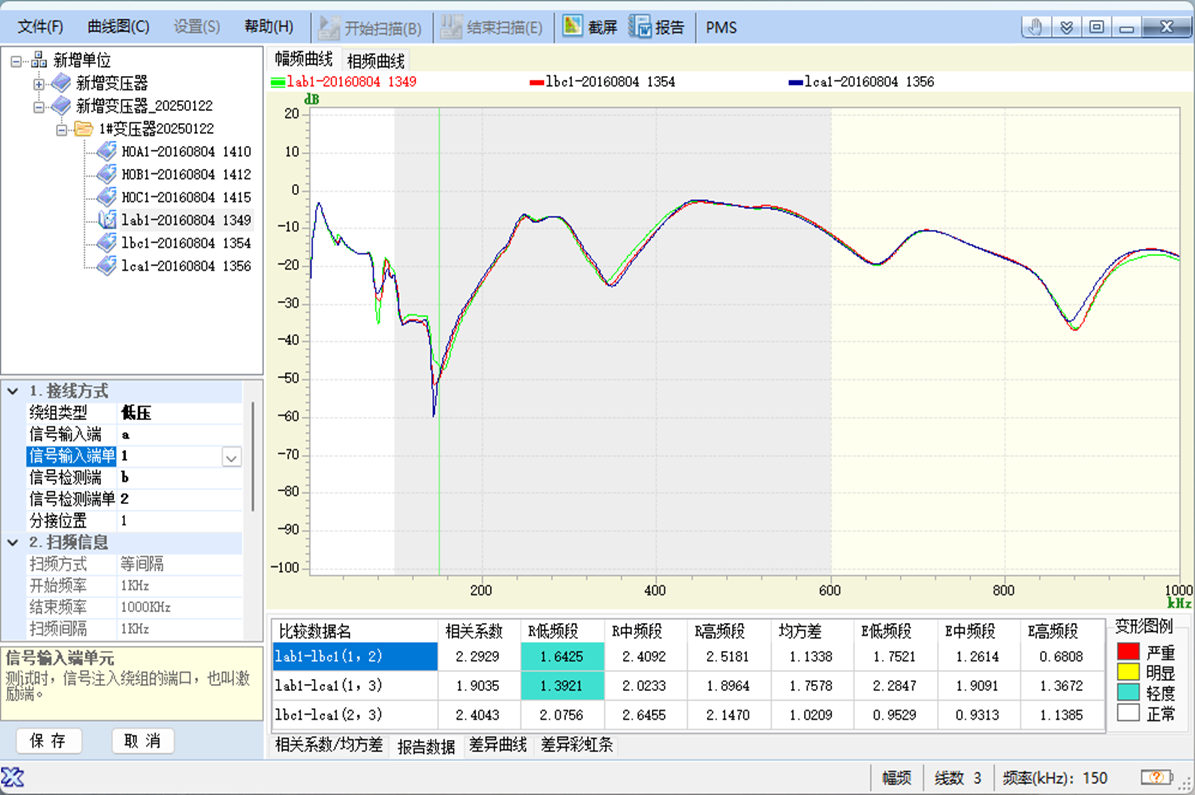Click the double-chevron collapse icon at top right
This screenshot has height=795, width=1195.
click(1067, 27)
